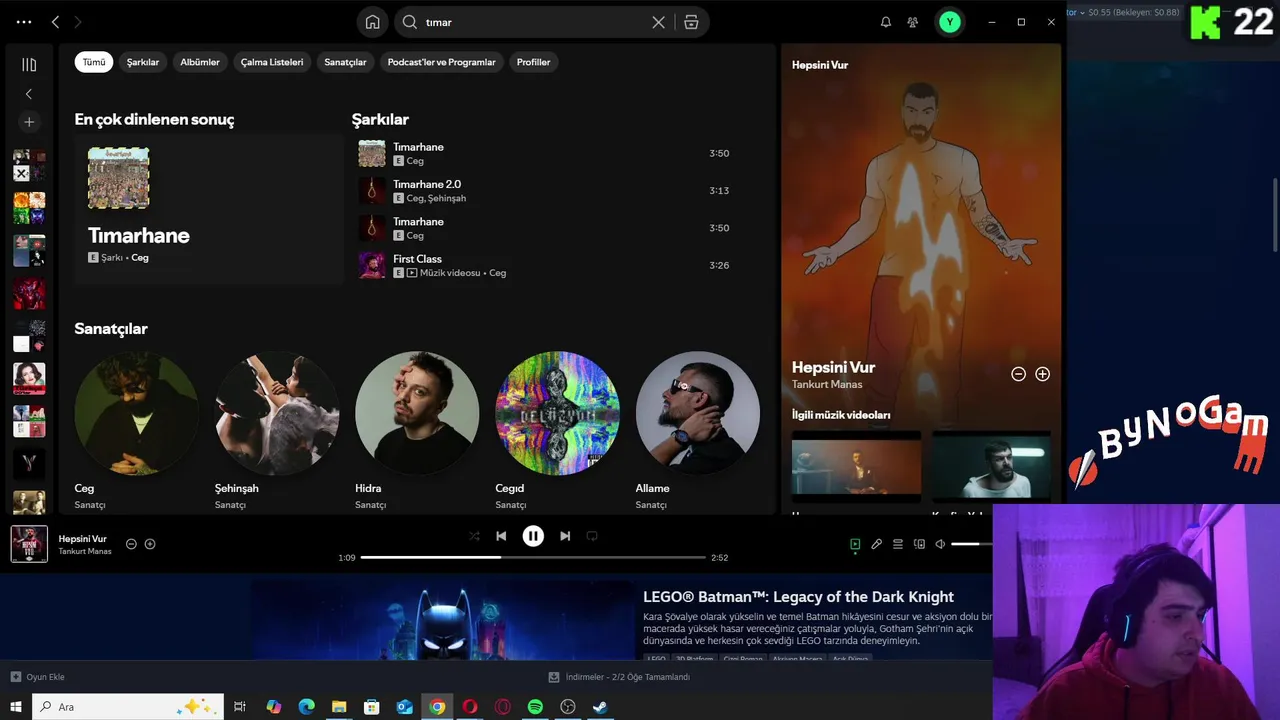Toggle Now Playing view icon
The height and width of the screenshot is (720, 1280).
tap(855, 544)
